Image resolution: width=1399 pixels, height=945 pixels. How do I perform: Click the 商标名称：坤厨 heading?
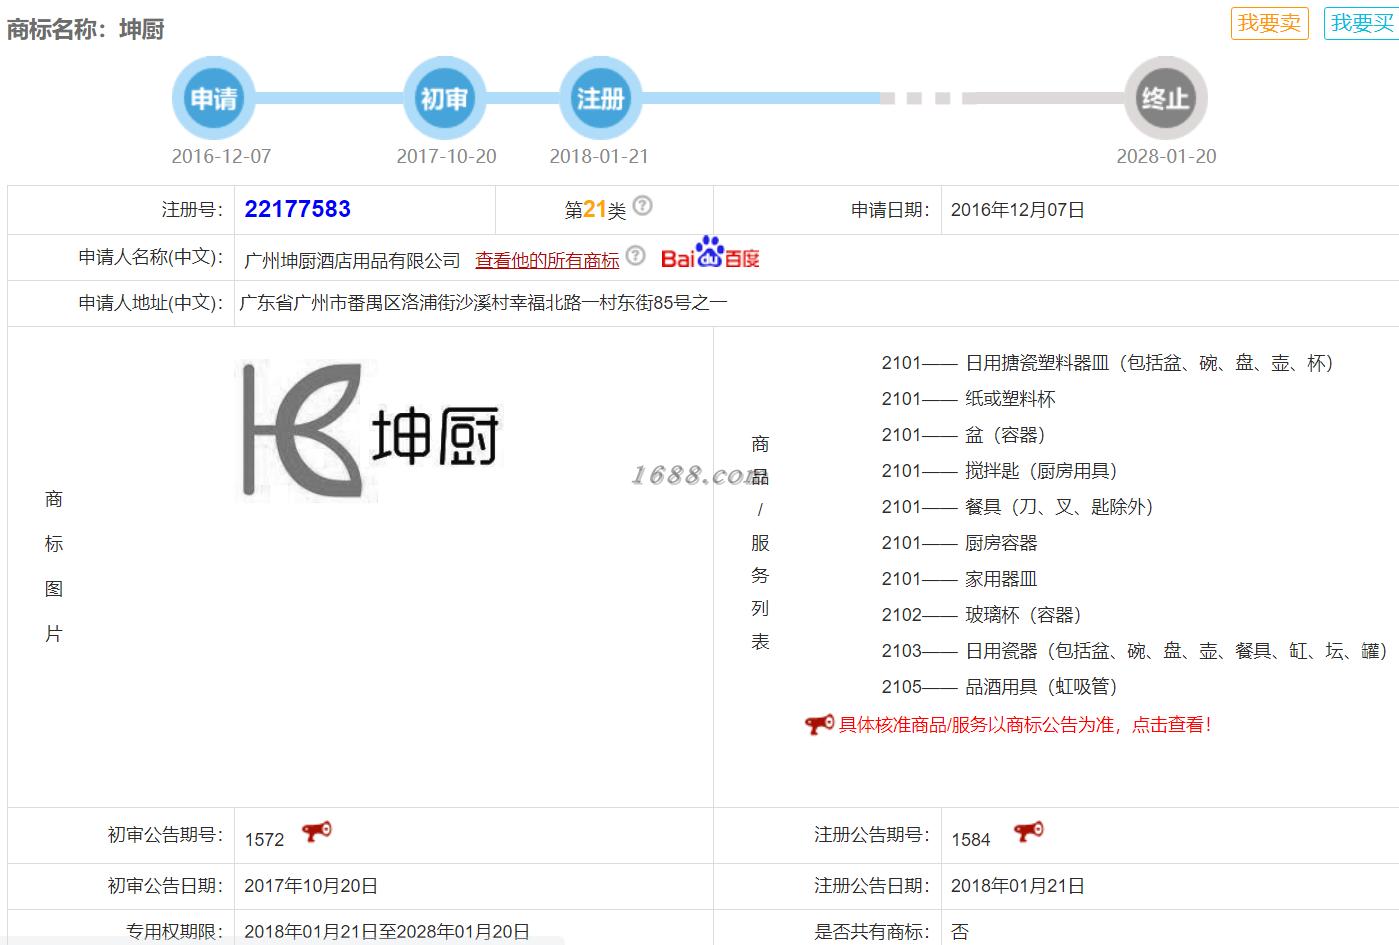(x=86, y=29)
